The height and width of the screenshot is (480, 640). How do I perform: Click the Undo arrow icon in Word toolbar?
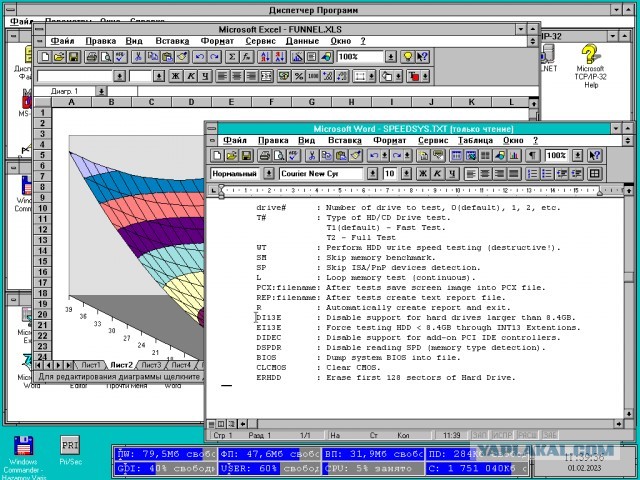(374, 156)
